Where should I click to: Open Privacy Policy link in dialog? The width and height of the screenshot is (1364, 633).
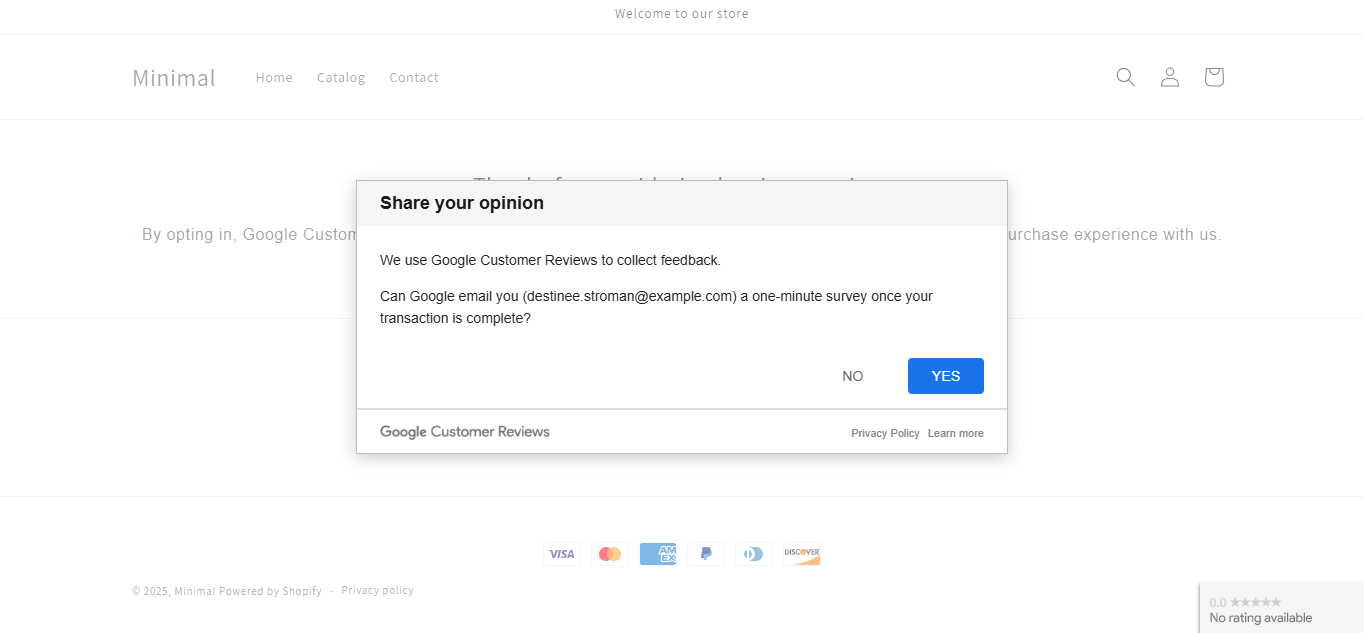tap(885, 433)
